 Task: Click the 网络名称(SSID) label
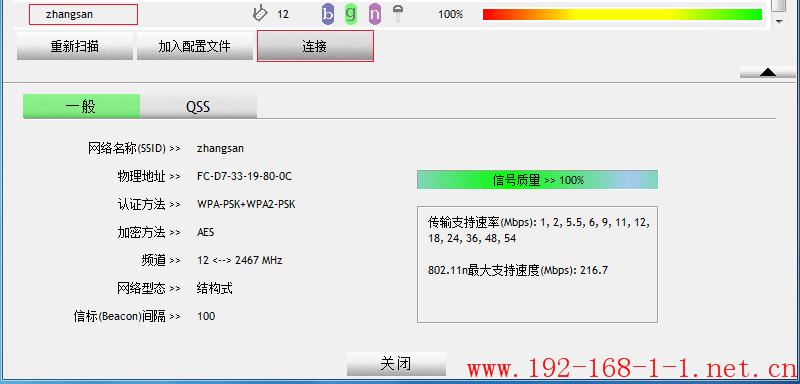click(134, 149)
